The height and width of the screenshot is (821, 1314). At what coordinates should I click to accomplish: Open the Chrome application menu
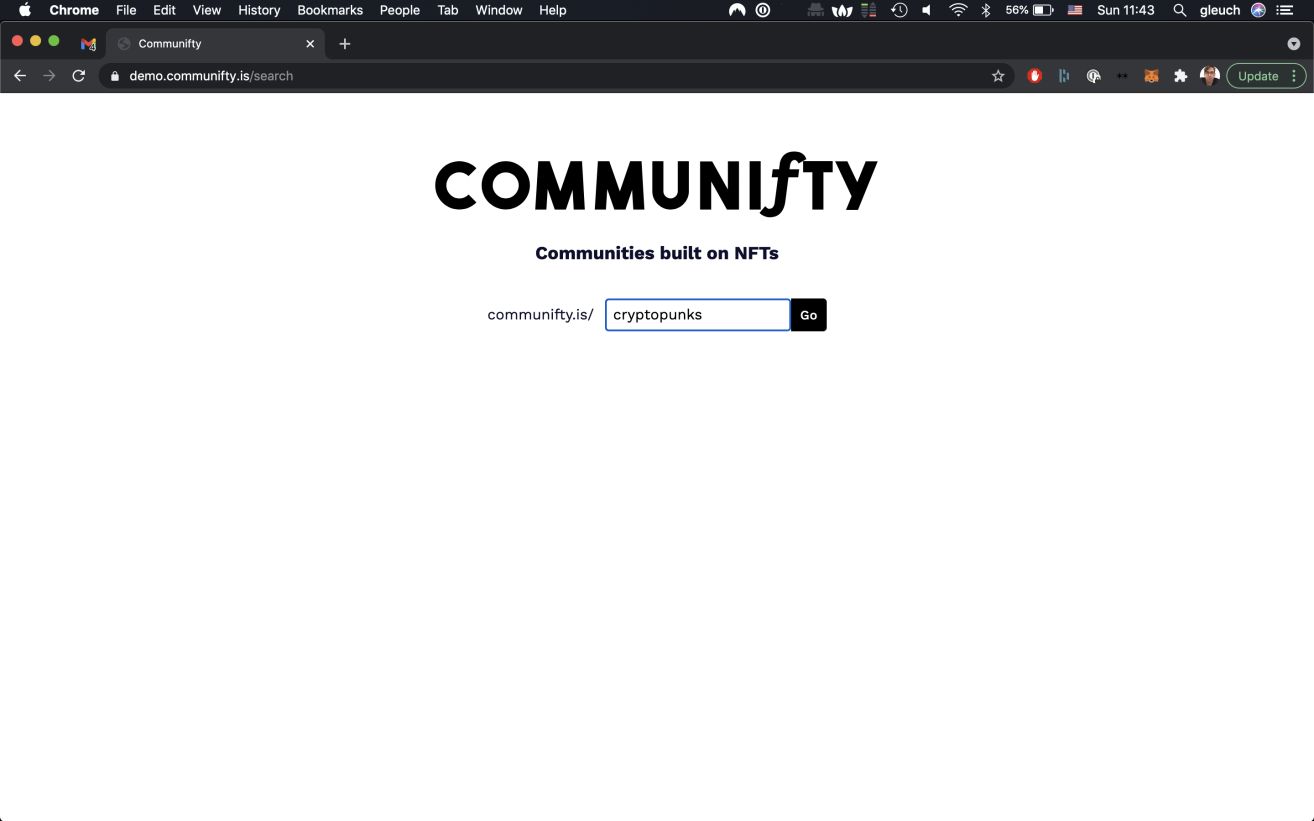point(74,10)
